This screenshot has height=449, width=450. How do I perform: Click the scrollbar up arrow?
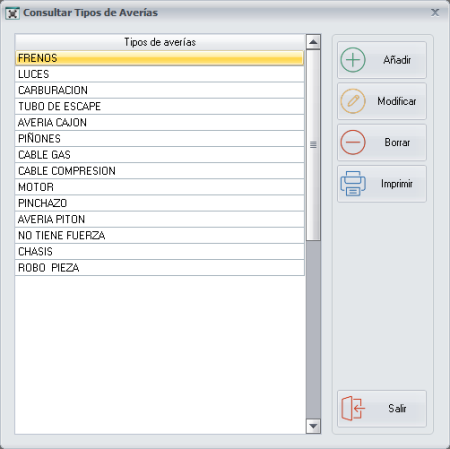313,42
